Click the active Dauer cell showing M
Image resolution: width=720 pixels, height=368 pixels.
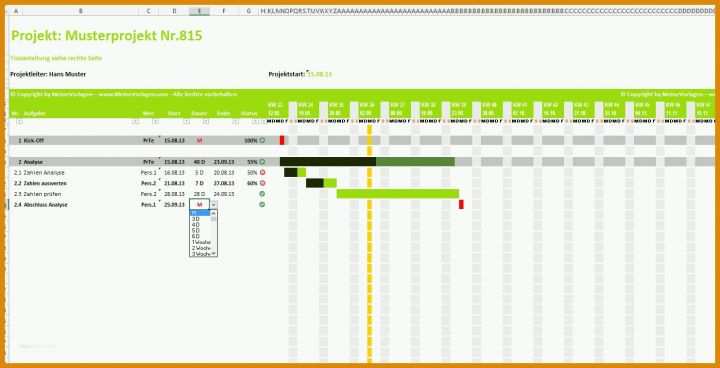click(199, 204)
